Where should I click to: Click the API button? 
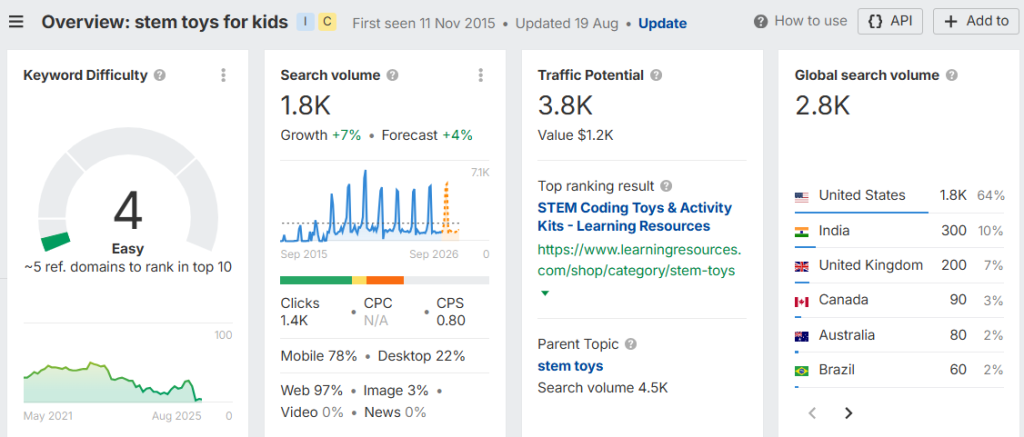pos(890,21)
